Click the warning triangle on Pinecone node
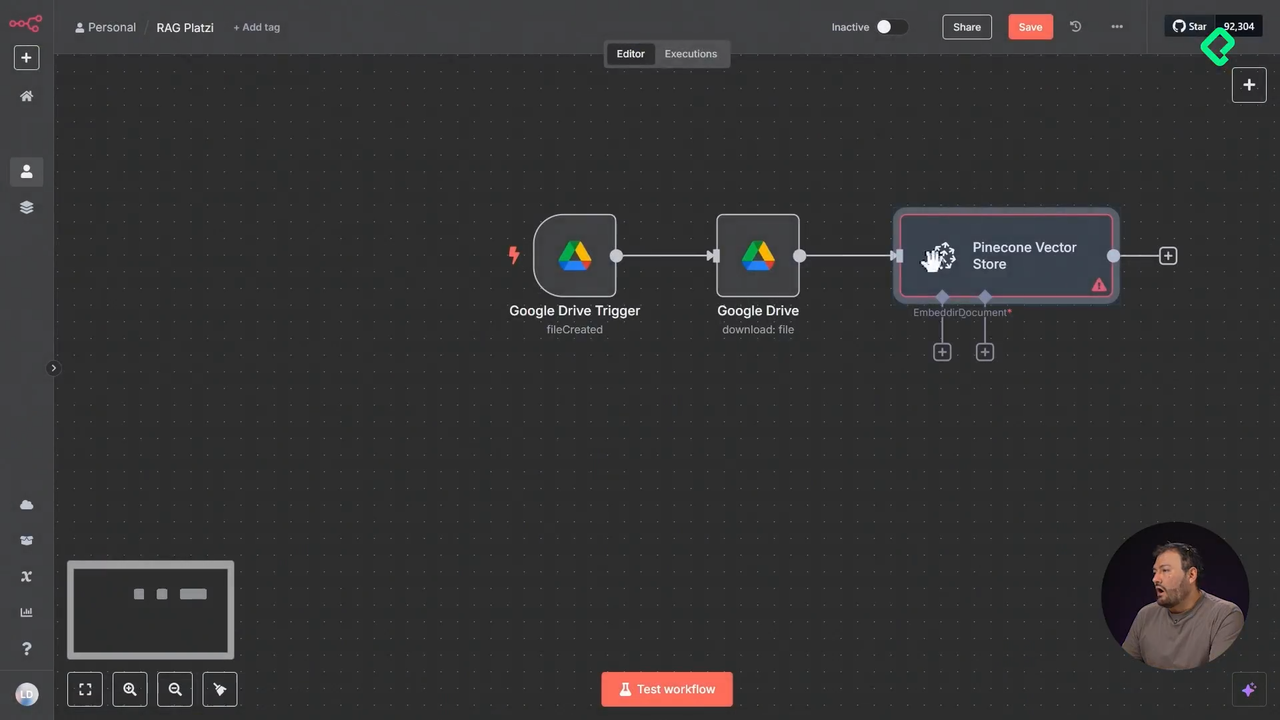 coord(1099,285)
